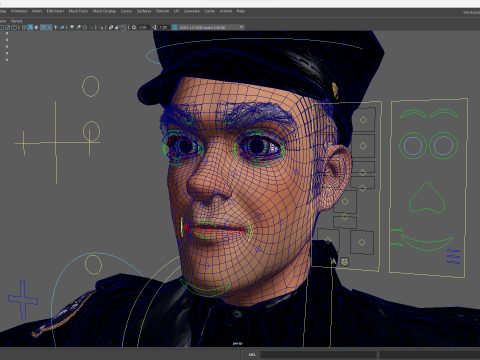Toggle smooth shade all display
The image size is (480, 360).
click(30, 27)
